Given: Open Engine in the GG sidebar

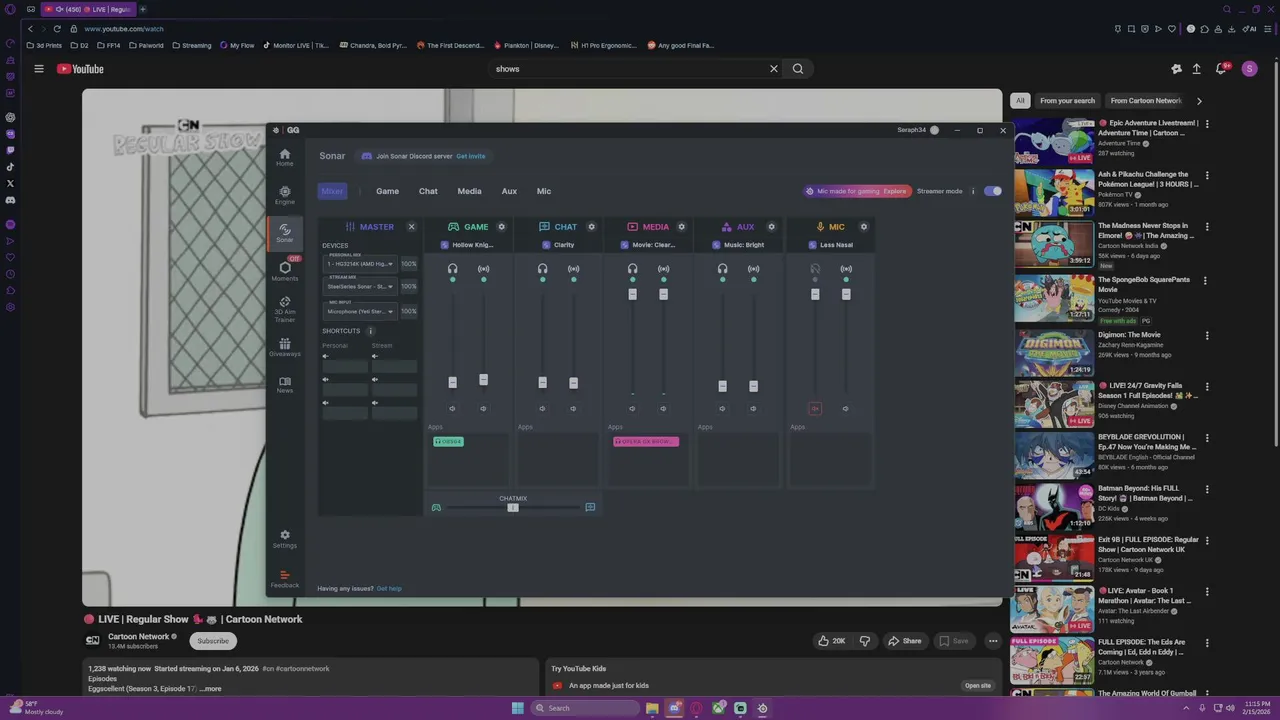Looking at the screenshot, I should tap(285, 195).
